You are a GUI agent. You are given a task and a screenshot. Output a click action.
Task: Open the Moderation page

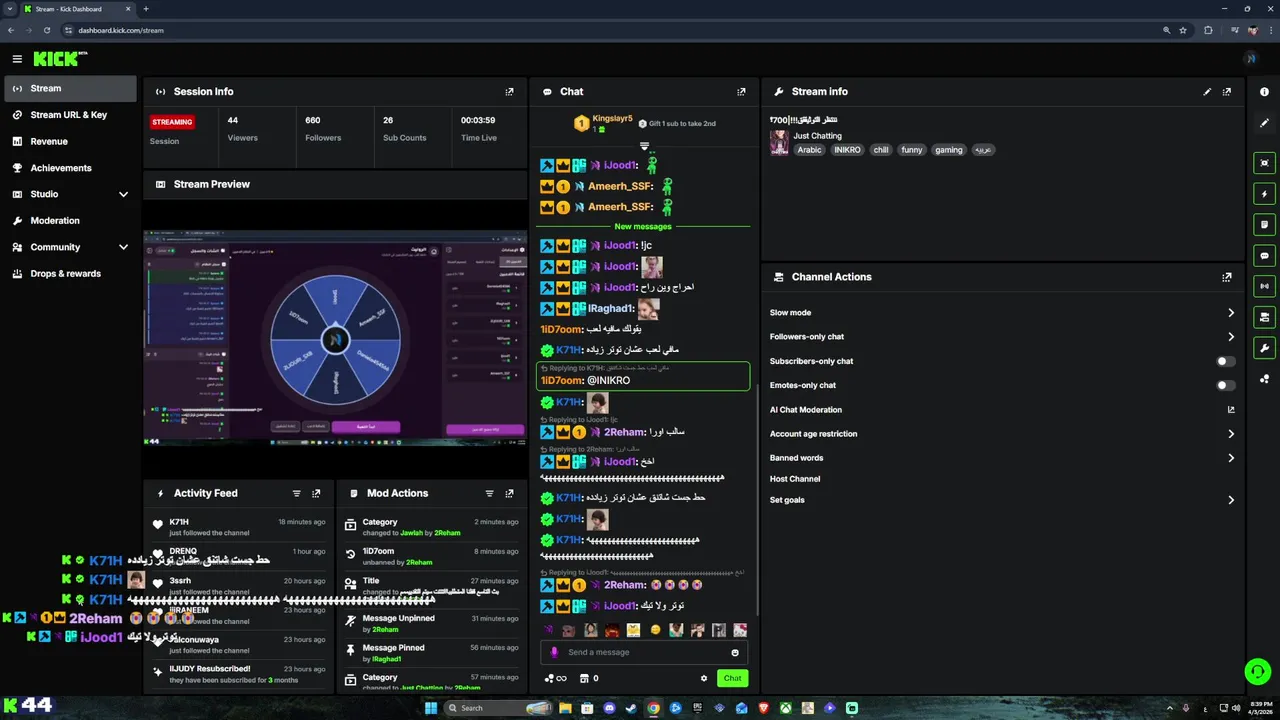coord(70,220)
